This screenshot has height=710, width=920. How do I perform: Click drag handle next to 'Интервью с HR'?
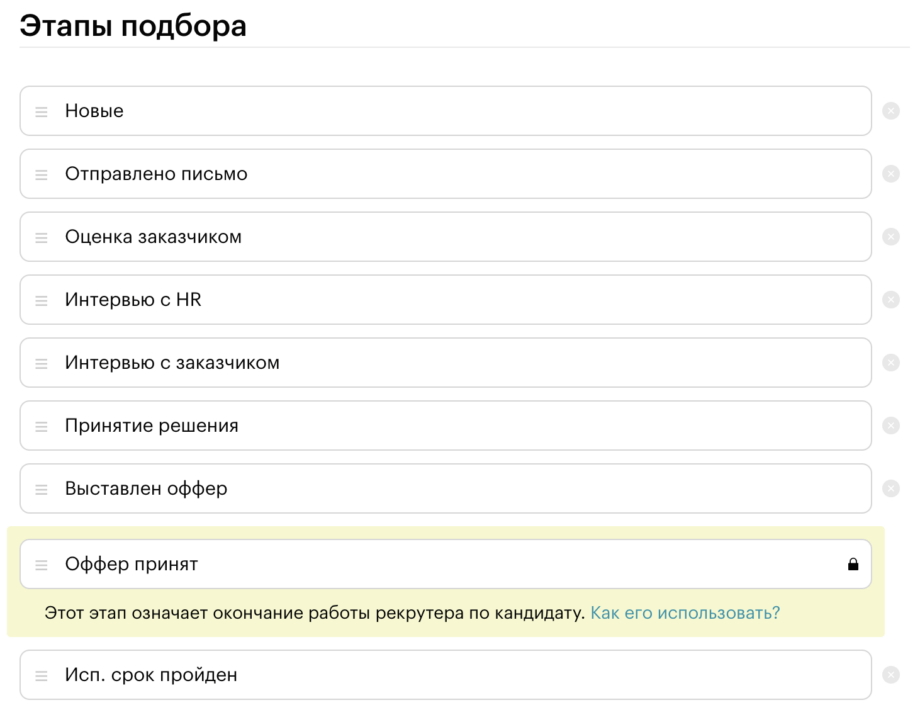point(42,301)
